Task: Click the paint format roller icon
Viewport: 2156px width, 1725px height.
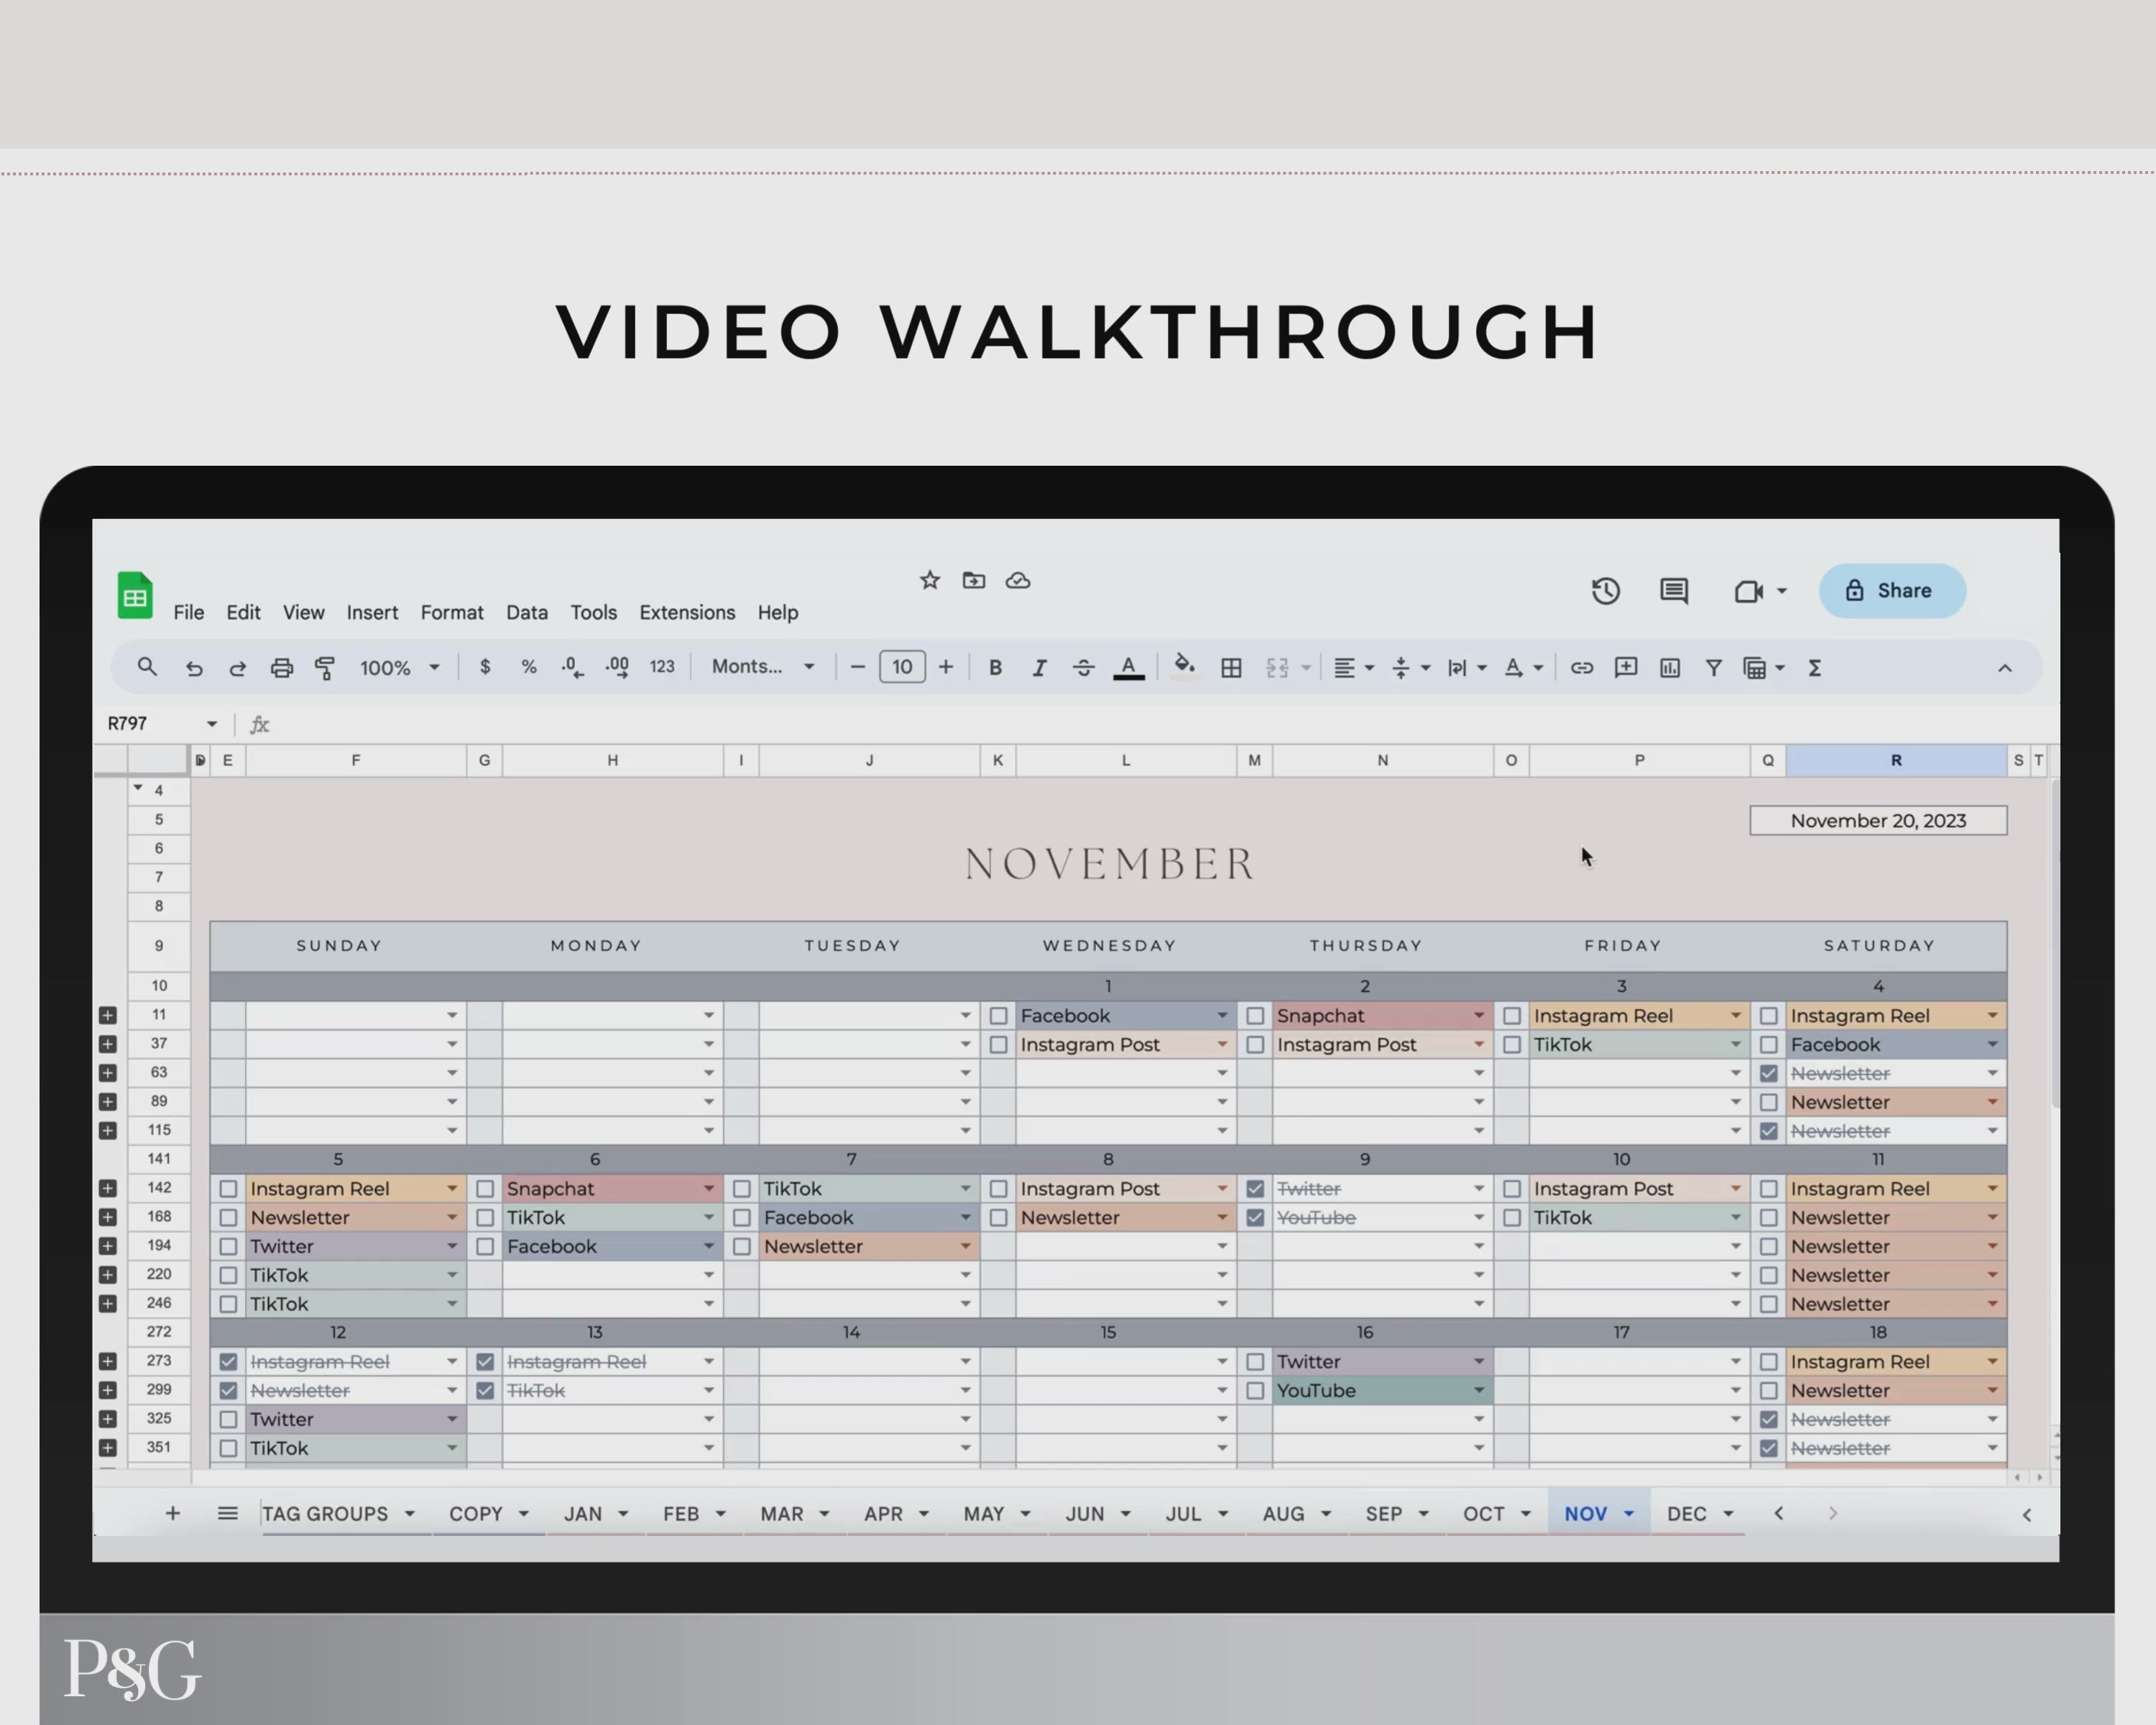Action: pyautogui.click(x=325, y=668)
